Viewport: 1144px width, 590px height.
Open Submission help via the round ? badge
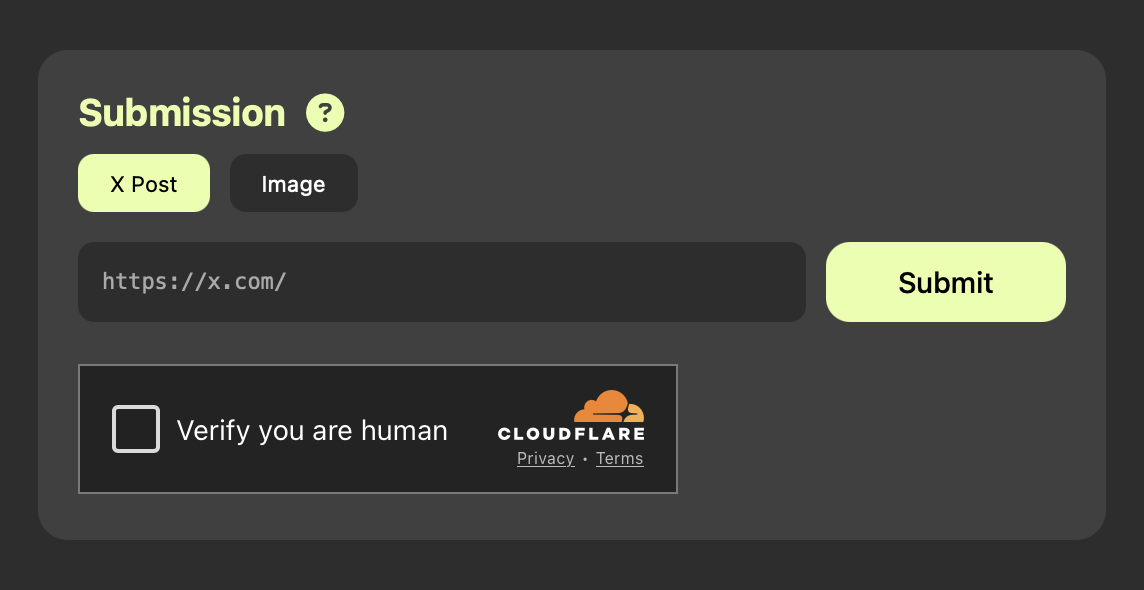tap(325, 113)
